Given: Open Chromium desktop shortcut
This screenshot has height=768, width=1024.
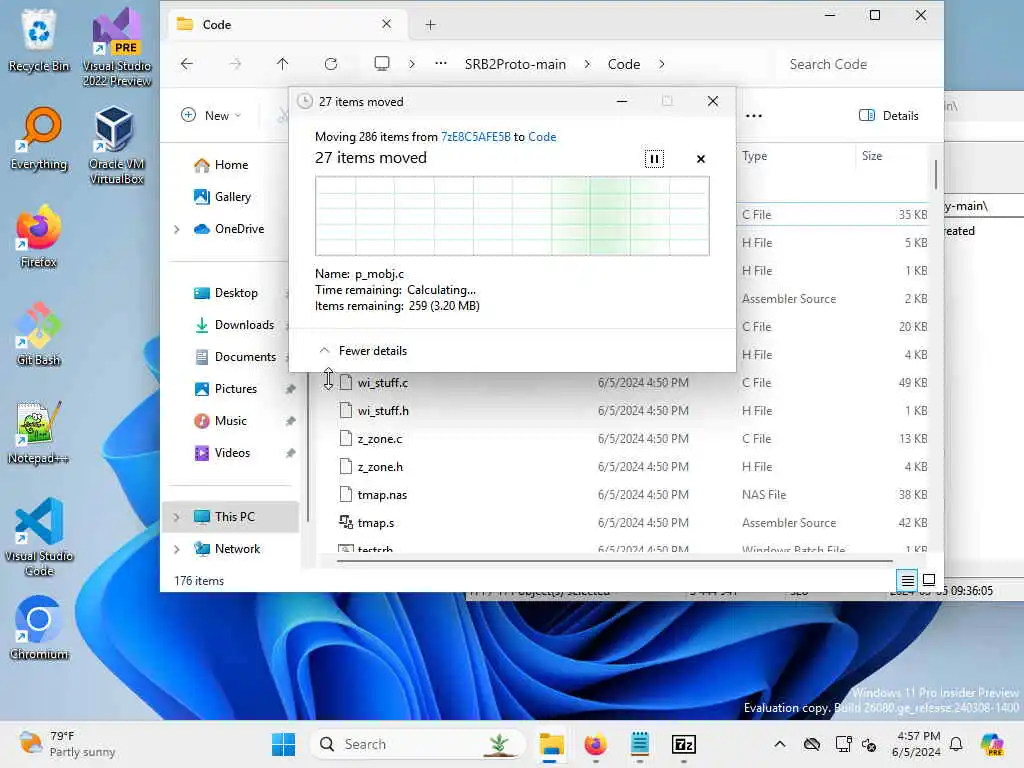Looking at the screenshot, I should [39, 628].
